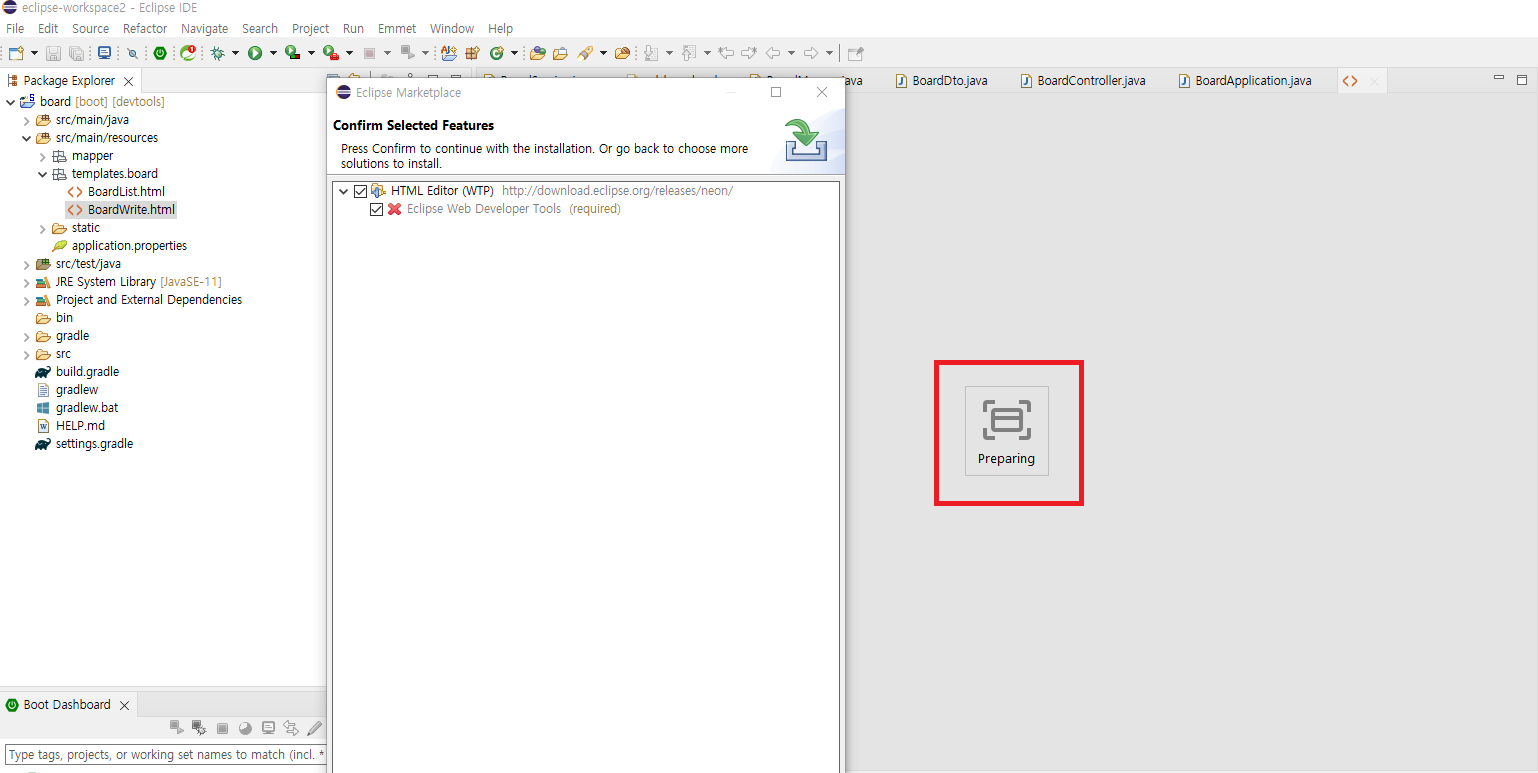
Task: Open the Run configurations dropdown arrow
Action: click(273, 53)
